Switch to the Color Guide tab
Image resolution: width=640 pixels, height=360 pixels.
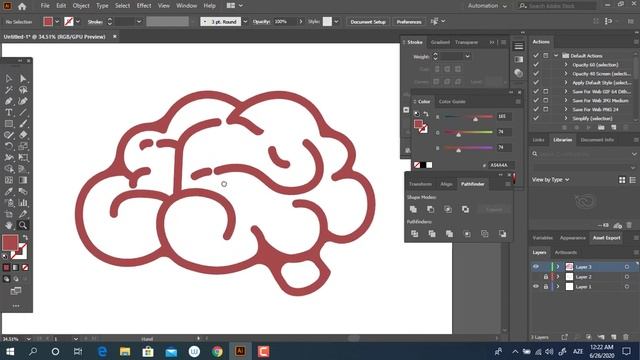452,102
